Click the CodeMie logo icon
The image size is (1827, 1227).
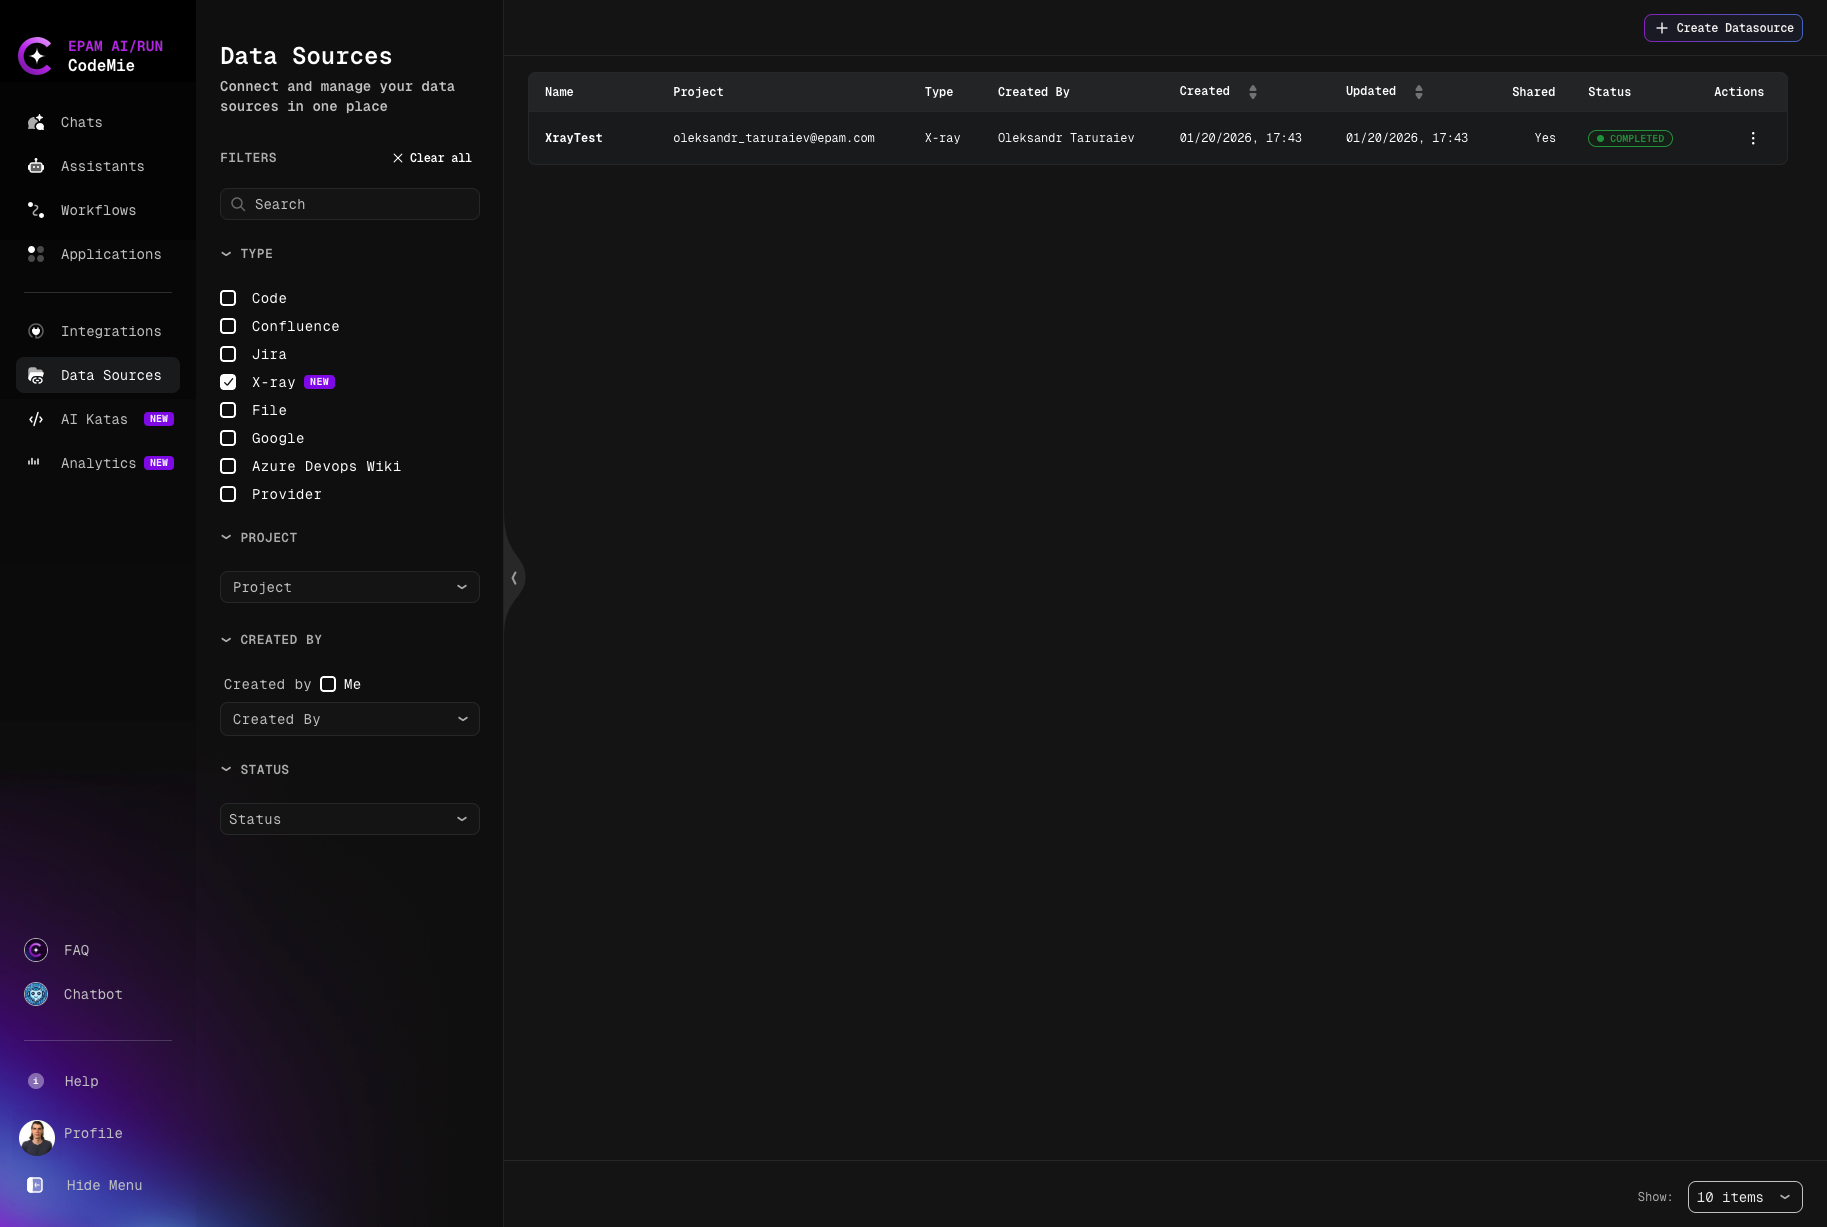click(x=36, y=56)
